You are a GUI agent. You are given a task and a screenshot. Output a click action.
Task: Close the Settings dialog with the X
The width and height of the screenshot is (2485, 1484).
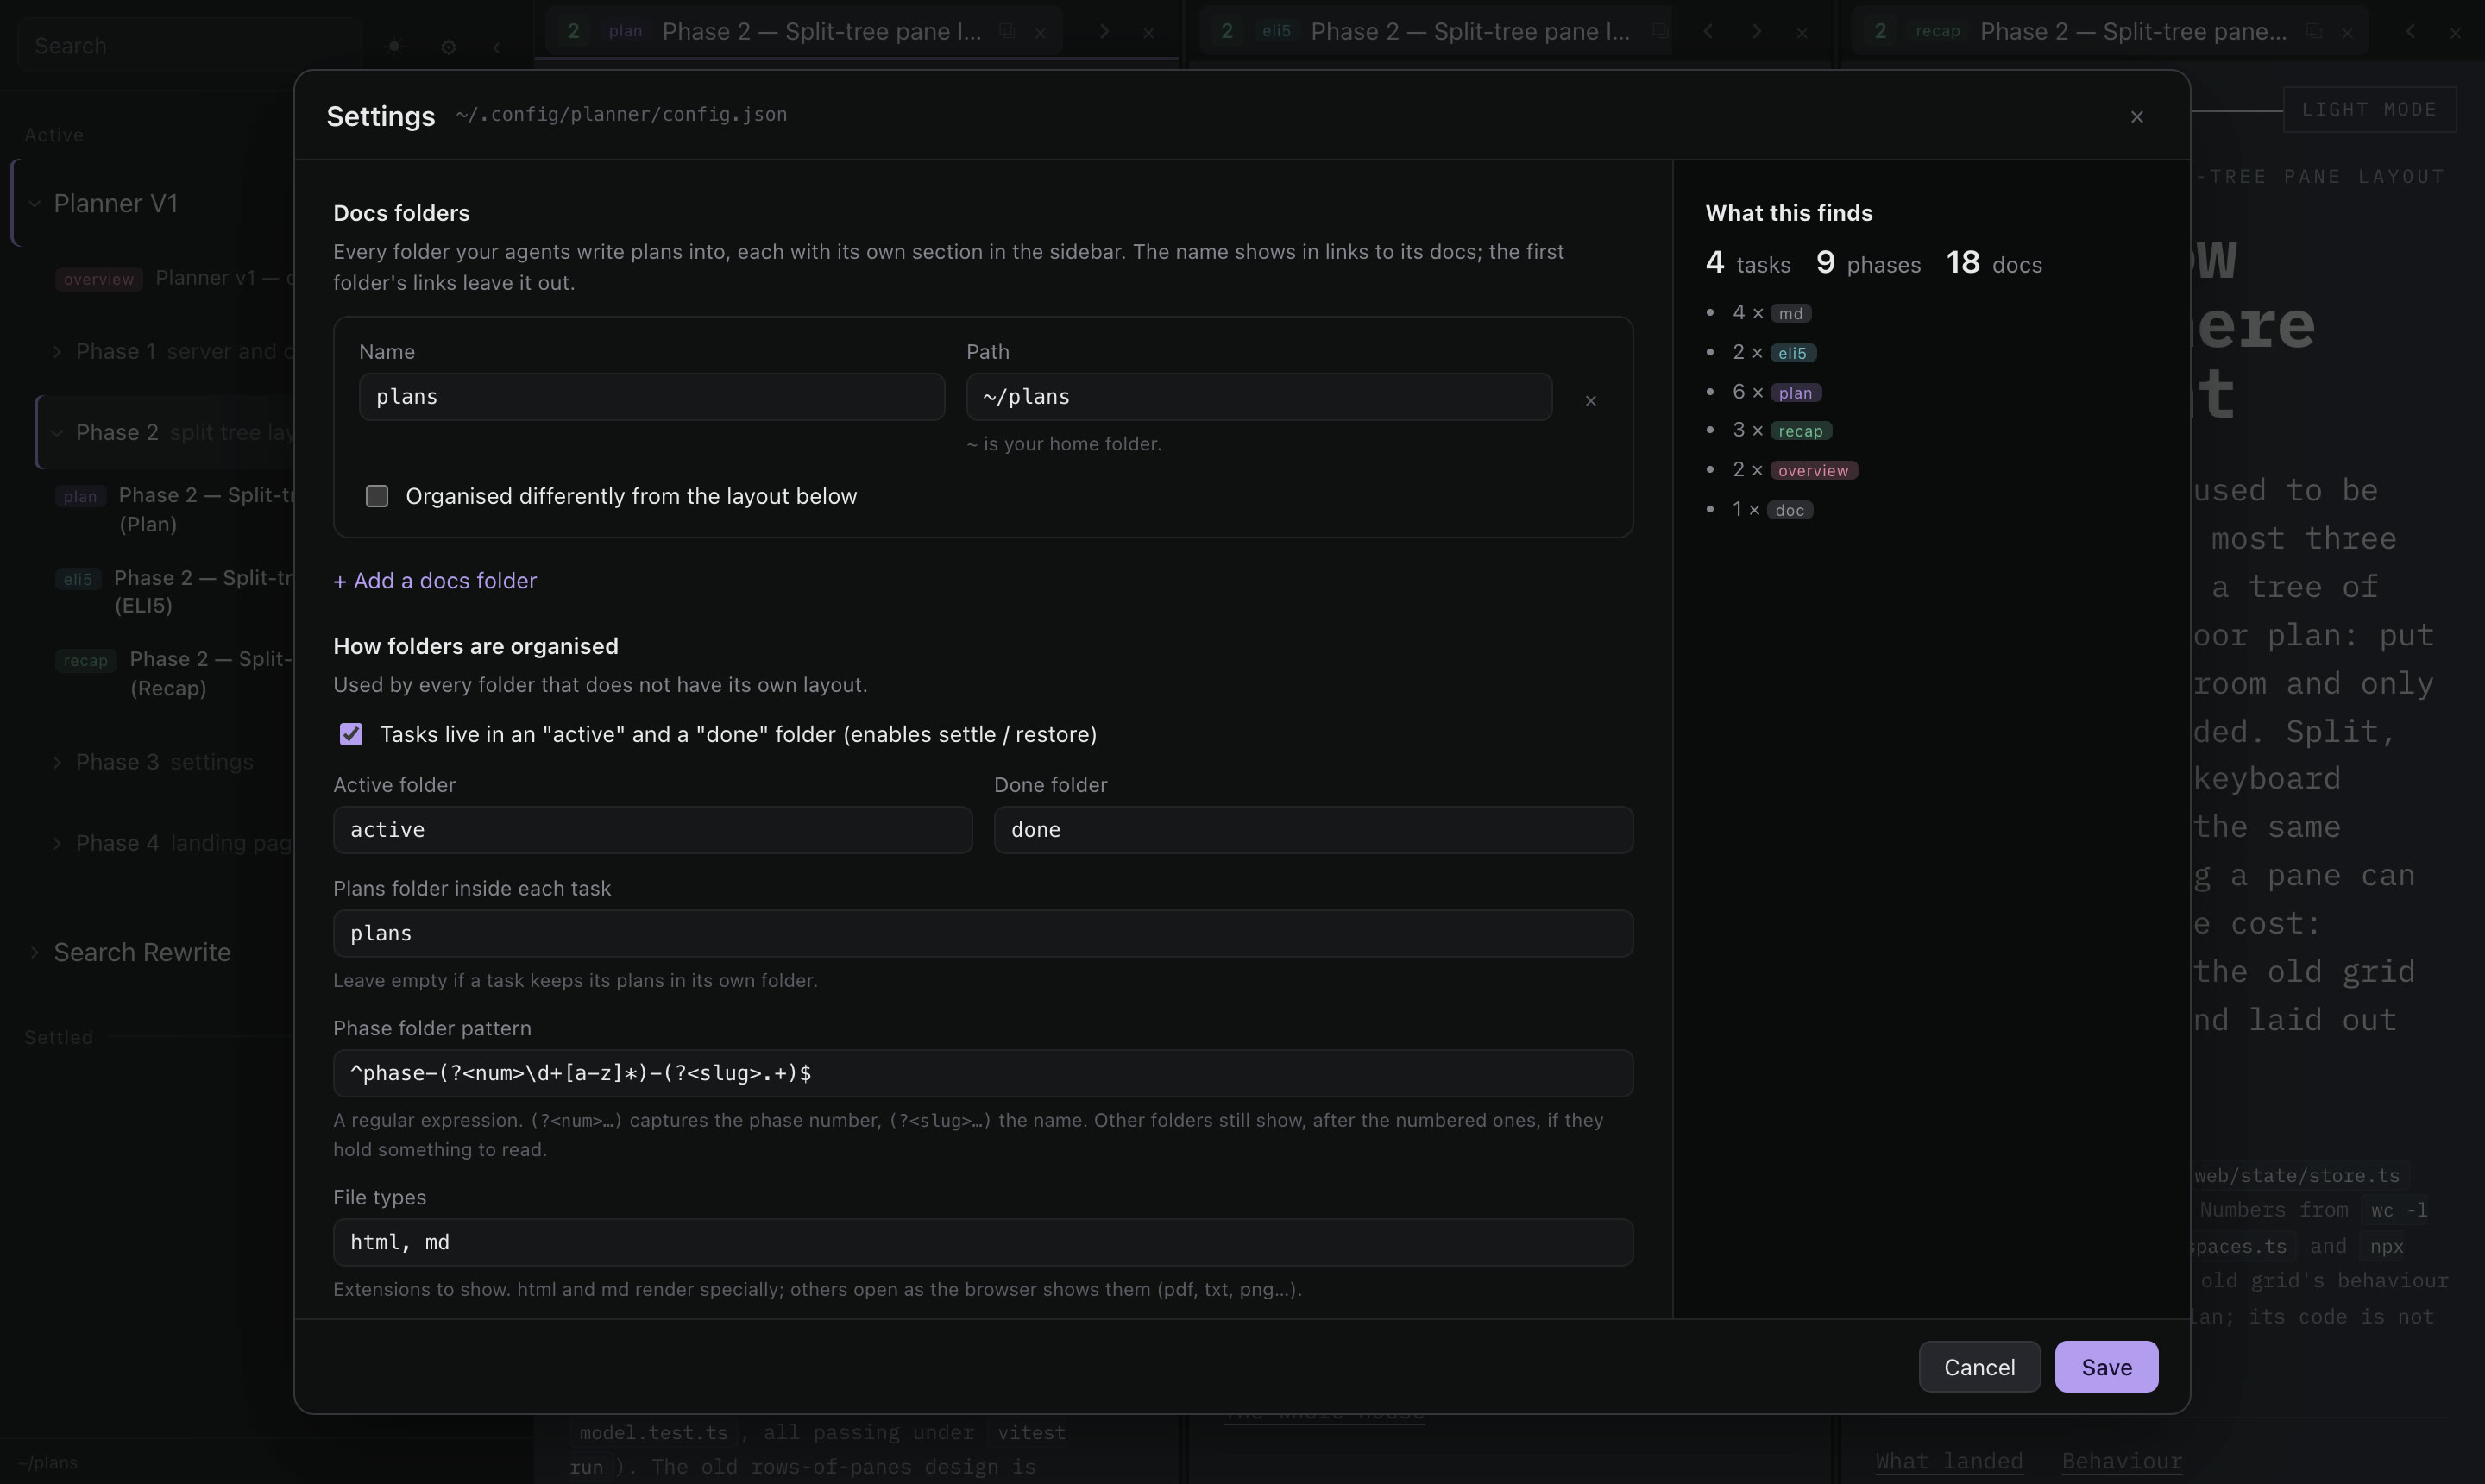[2136, 117]
